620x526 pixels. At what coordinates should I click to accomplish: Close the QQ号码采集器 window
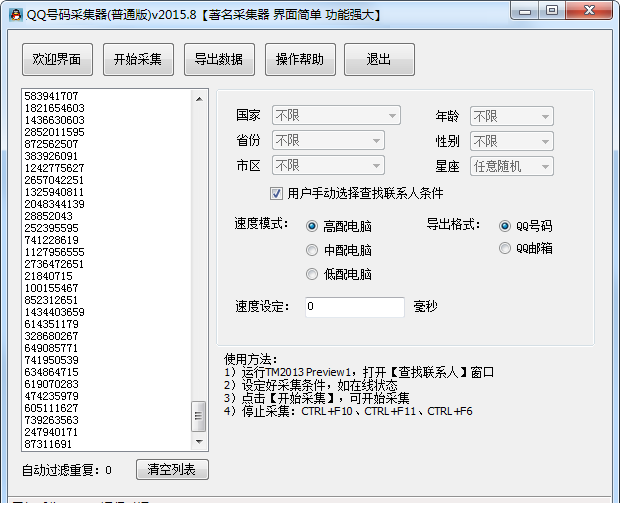pos(589,11)
